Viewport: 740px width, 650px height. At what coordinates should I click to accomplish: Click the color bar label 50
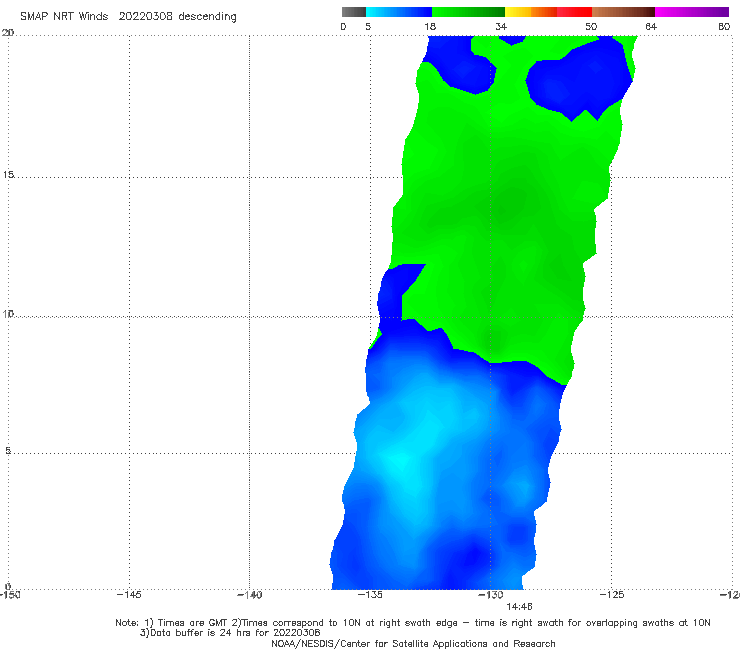tap(591, 26)
